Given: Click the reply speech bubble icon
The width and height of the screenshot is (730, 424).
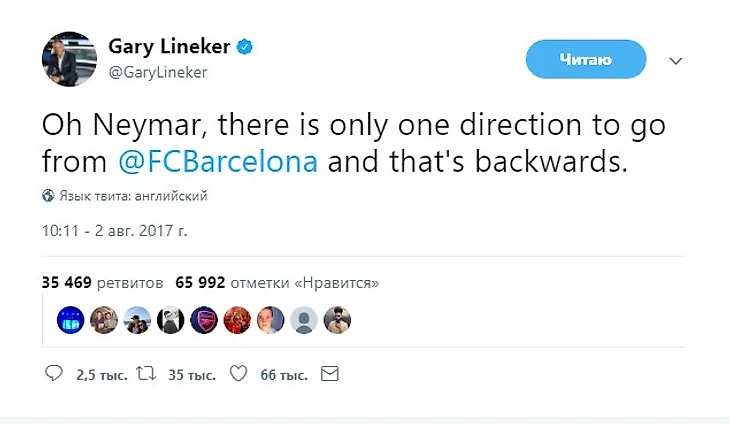Looking at the screenshot, I should (x=55, y=374).
